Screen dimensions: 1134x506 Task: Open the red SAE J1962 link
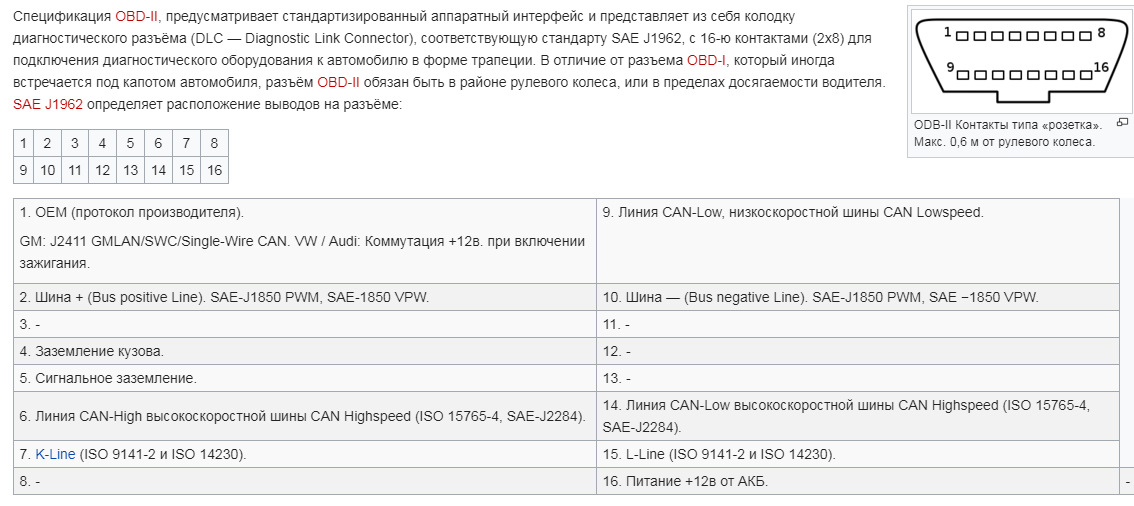pyautogui.click(x=48, y=104)
